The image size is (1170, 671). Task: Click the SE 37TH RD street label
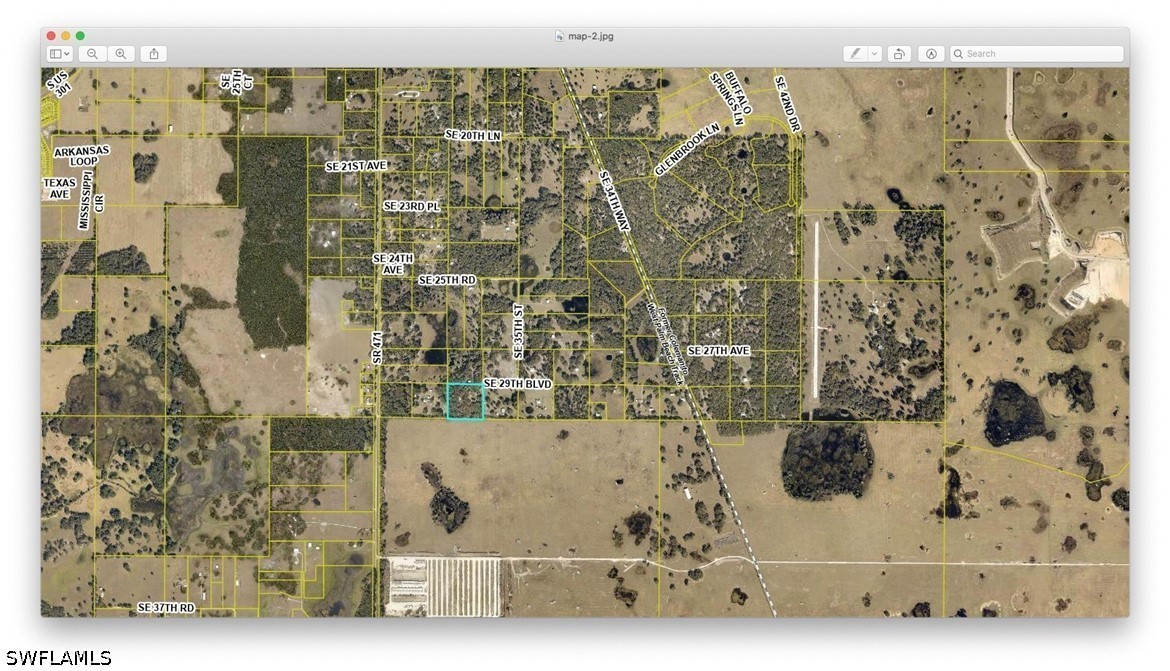pyautogui.click(x=166, y=608)
